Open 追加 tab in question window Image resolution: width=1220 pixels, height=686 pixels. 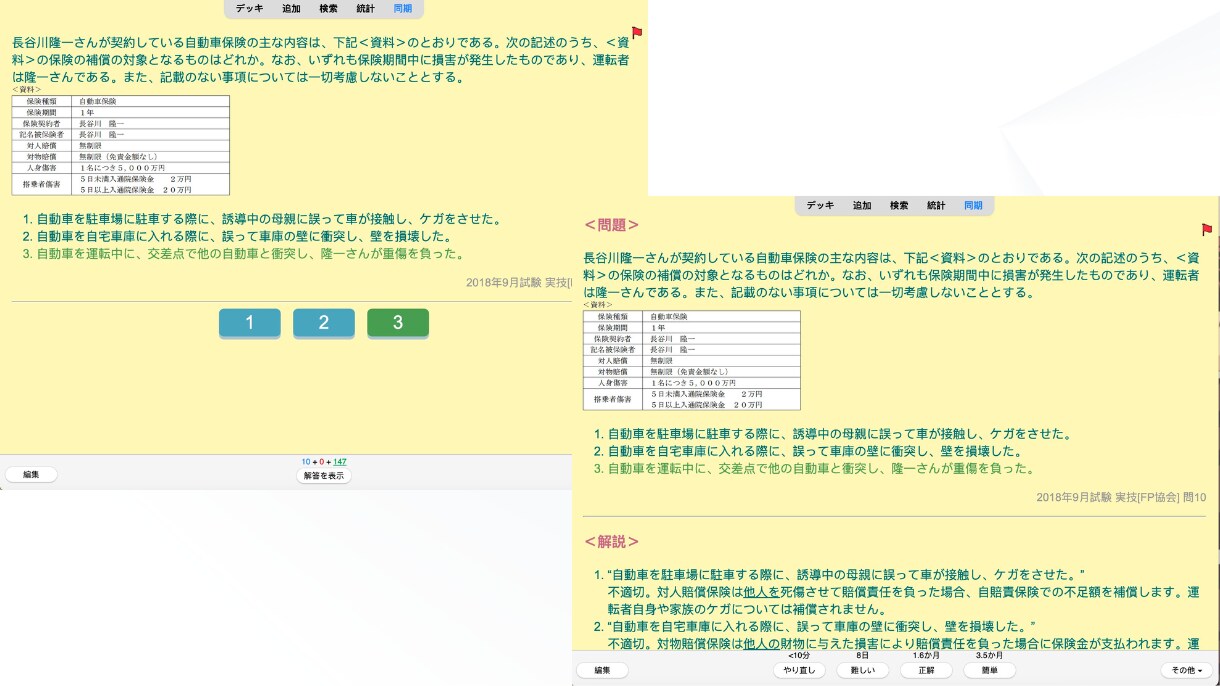point(291,9)
